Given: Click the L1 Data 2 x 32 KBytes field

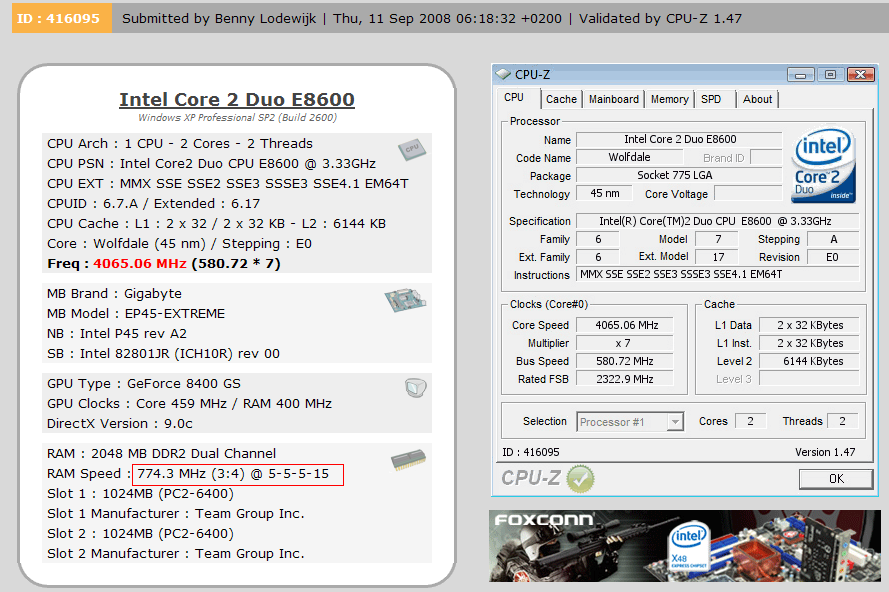Looking at the screenshot, I should (x=810, y=325).
